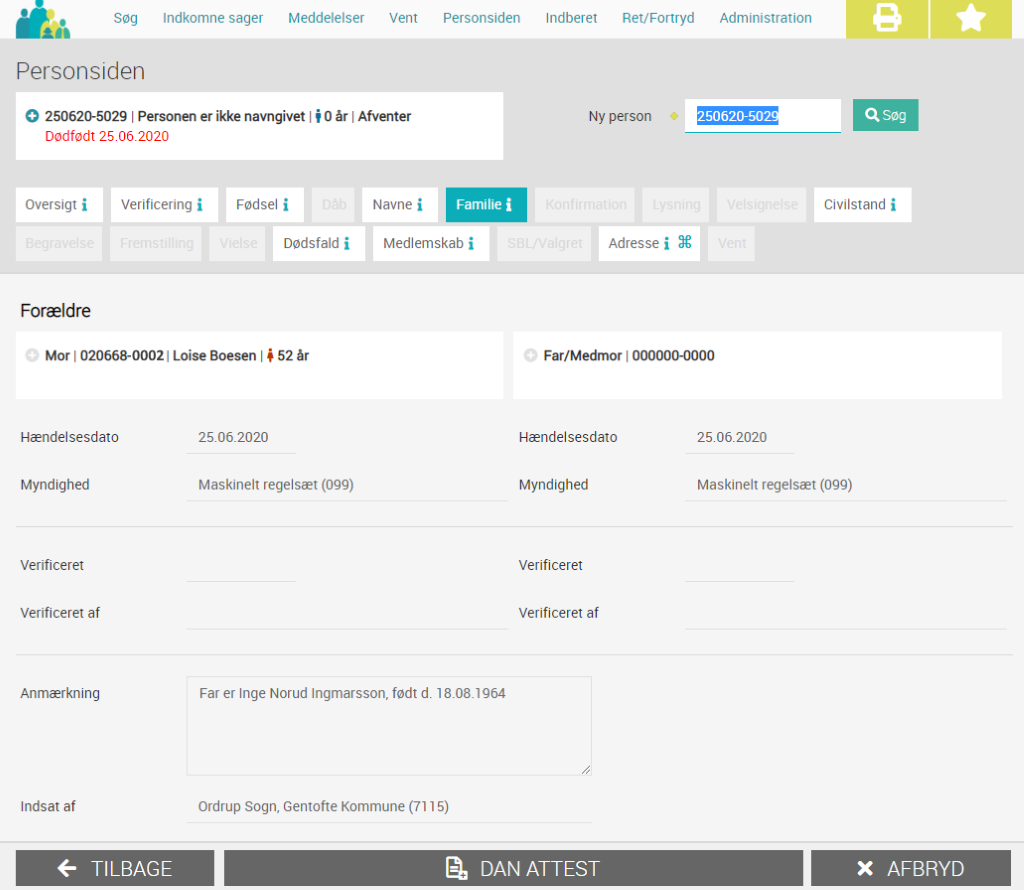Image resolution: width=1024 pixels, height=890 pixels.
Task: Expand person card 250620-5029 via plus icon
Action: (32, 116)
